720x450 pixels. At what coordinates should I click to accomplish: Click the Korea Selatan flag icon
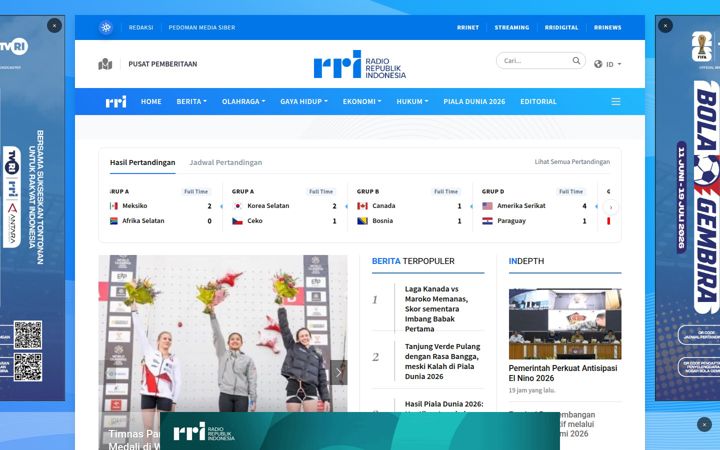pos(237,206)
